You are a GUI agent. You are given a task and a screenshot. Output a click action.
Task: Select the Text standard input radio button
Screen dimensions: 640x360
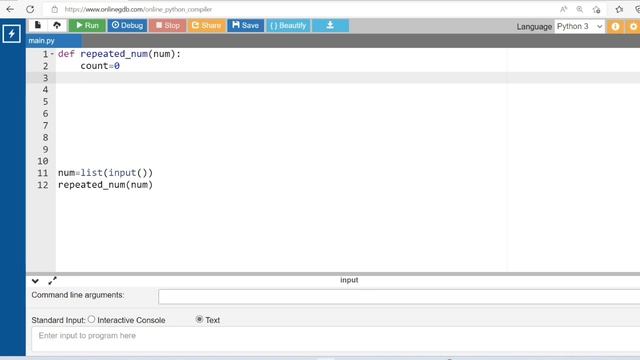pos(199,319)
